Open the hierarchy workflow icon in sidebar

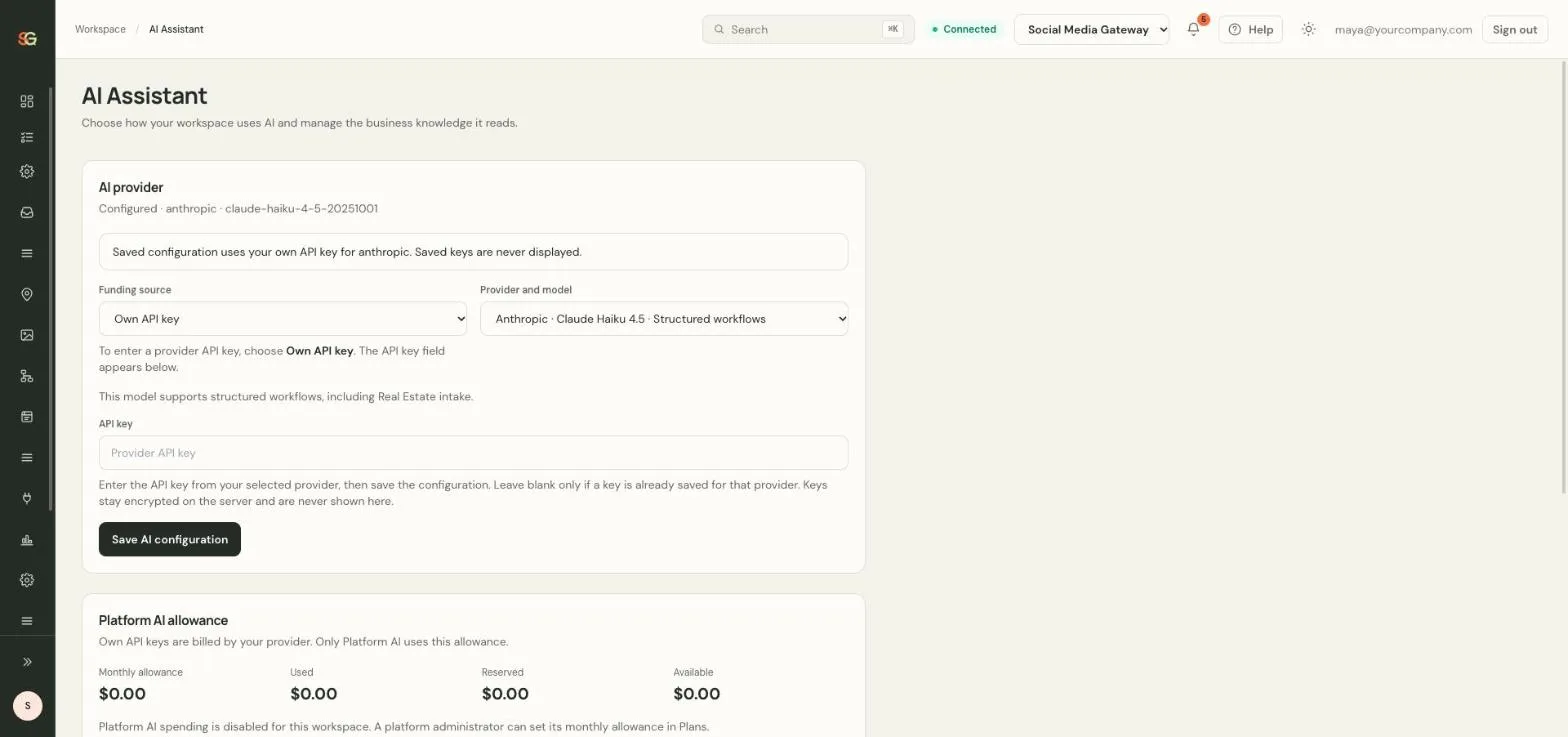[x=27, y=376]
